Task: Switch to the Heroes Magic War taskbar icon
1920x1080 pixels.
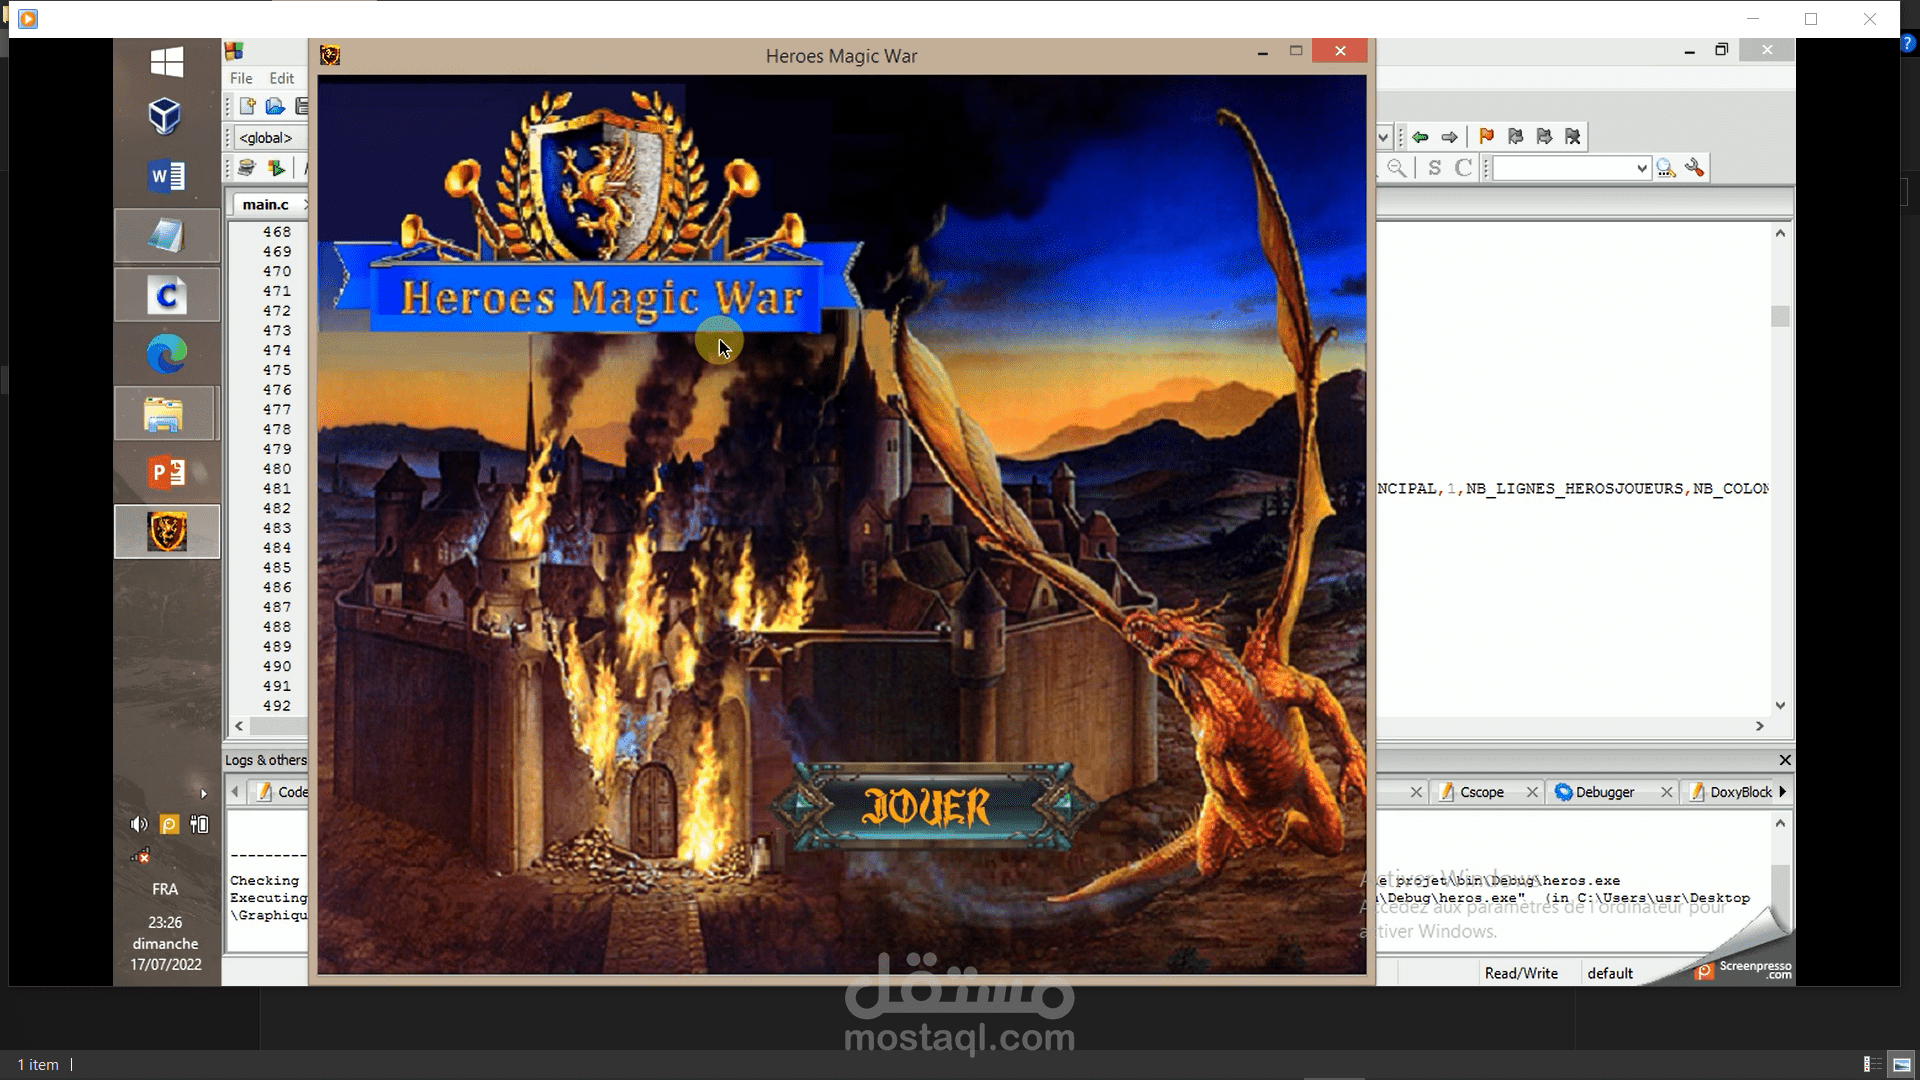Action: click(x=166, y=531)
